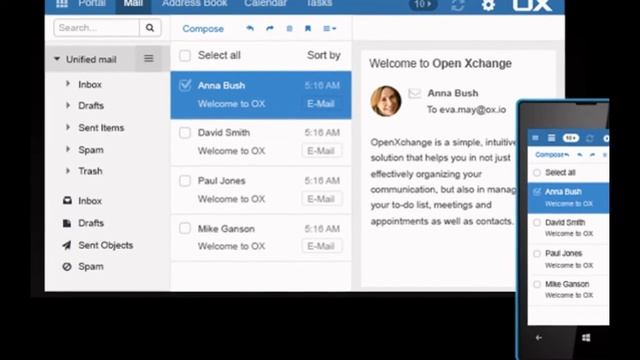The width and height of the screenshot is (640, 360).
Task: Expand the Sent Items folder
Action: point(68,127)
